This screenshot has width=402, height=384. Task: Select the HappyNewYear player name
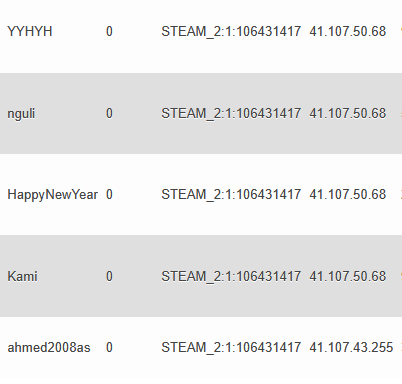[53, 195]
